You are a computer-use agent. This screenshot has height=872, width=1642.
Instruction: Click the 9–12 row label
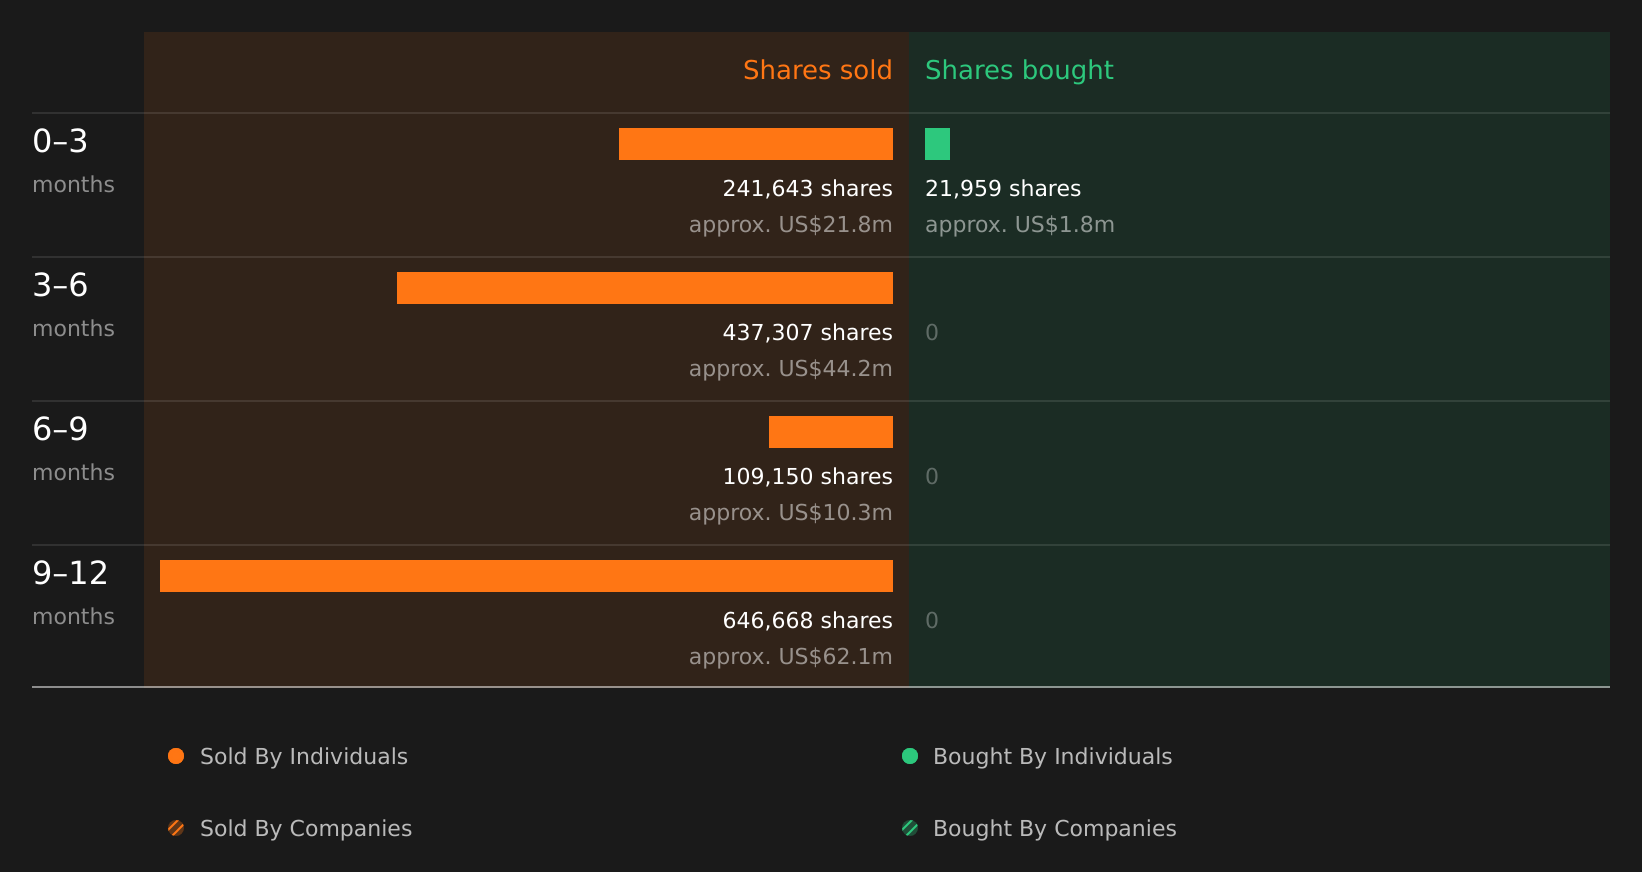coord(70,574)
